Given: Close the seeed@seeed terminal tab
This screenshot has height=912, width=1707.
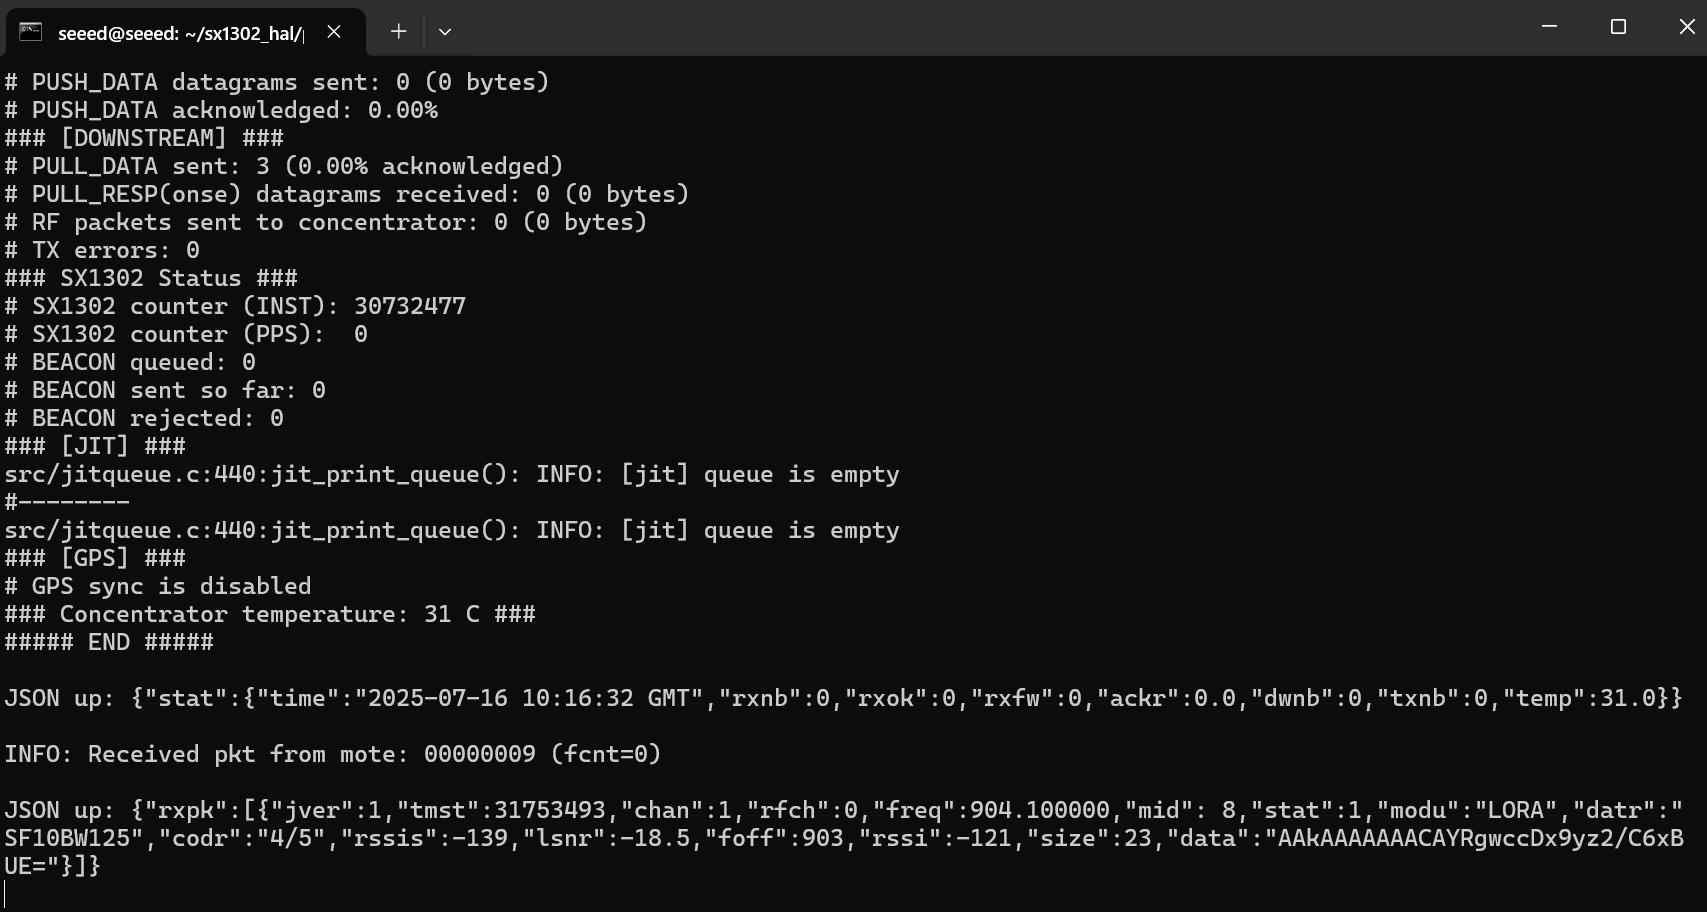Looking at the screenshot, I should click(x=334, y=32).
